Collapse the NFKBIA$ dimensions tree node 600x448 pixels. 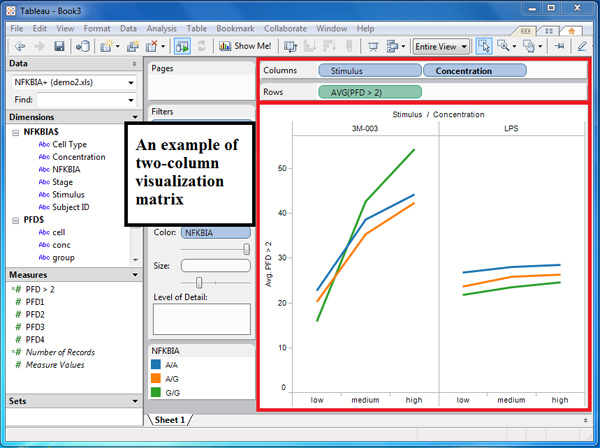click(x=14, y=131)
